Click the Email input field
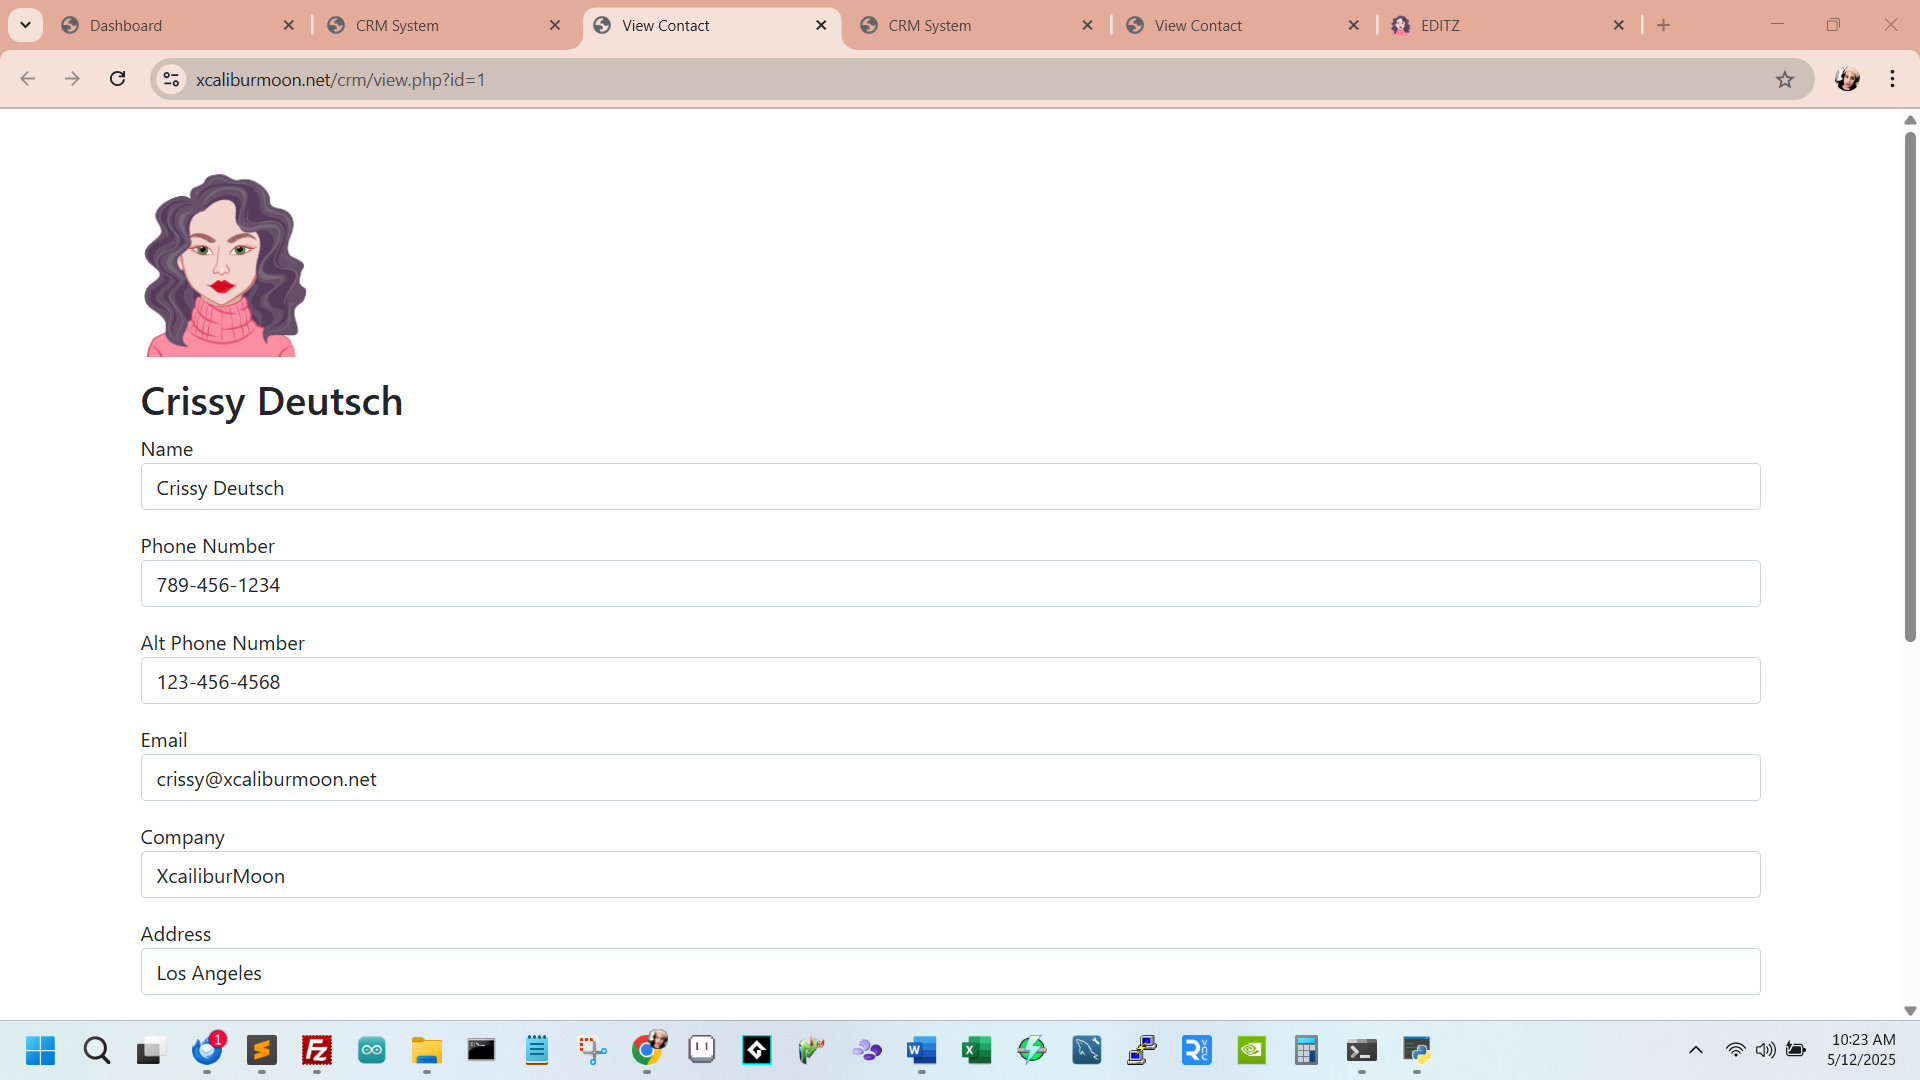 [x=950, y=778]
